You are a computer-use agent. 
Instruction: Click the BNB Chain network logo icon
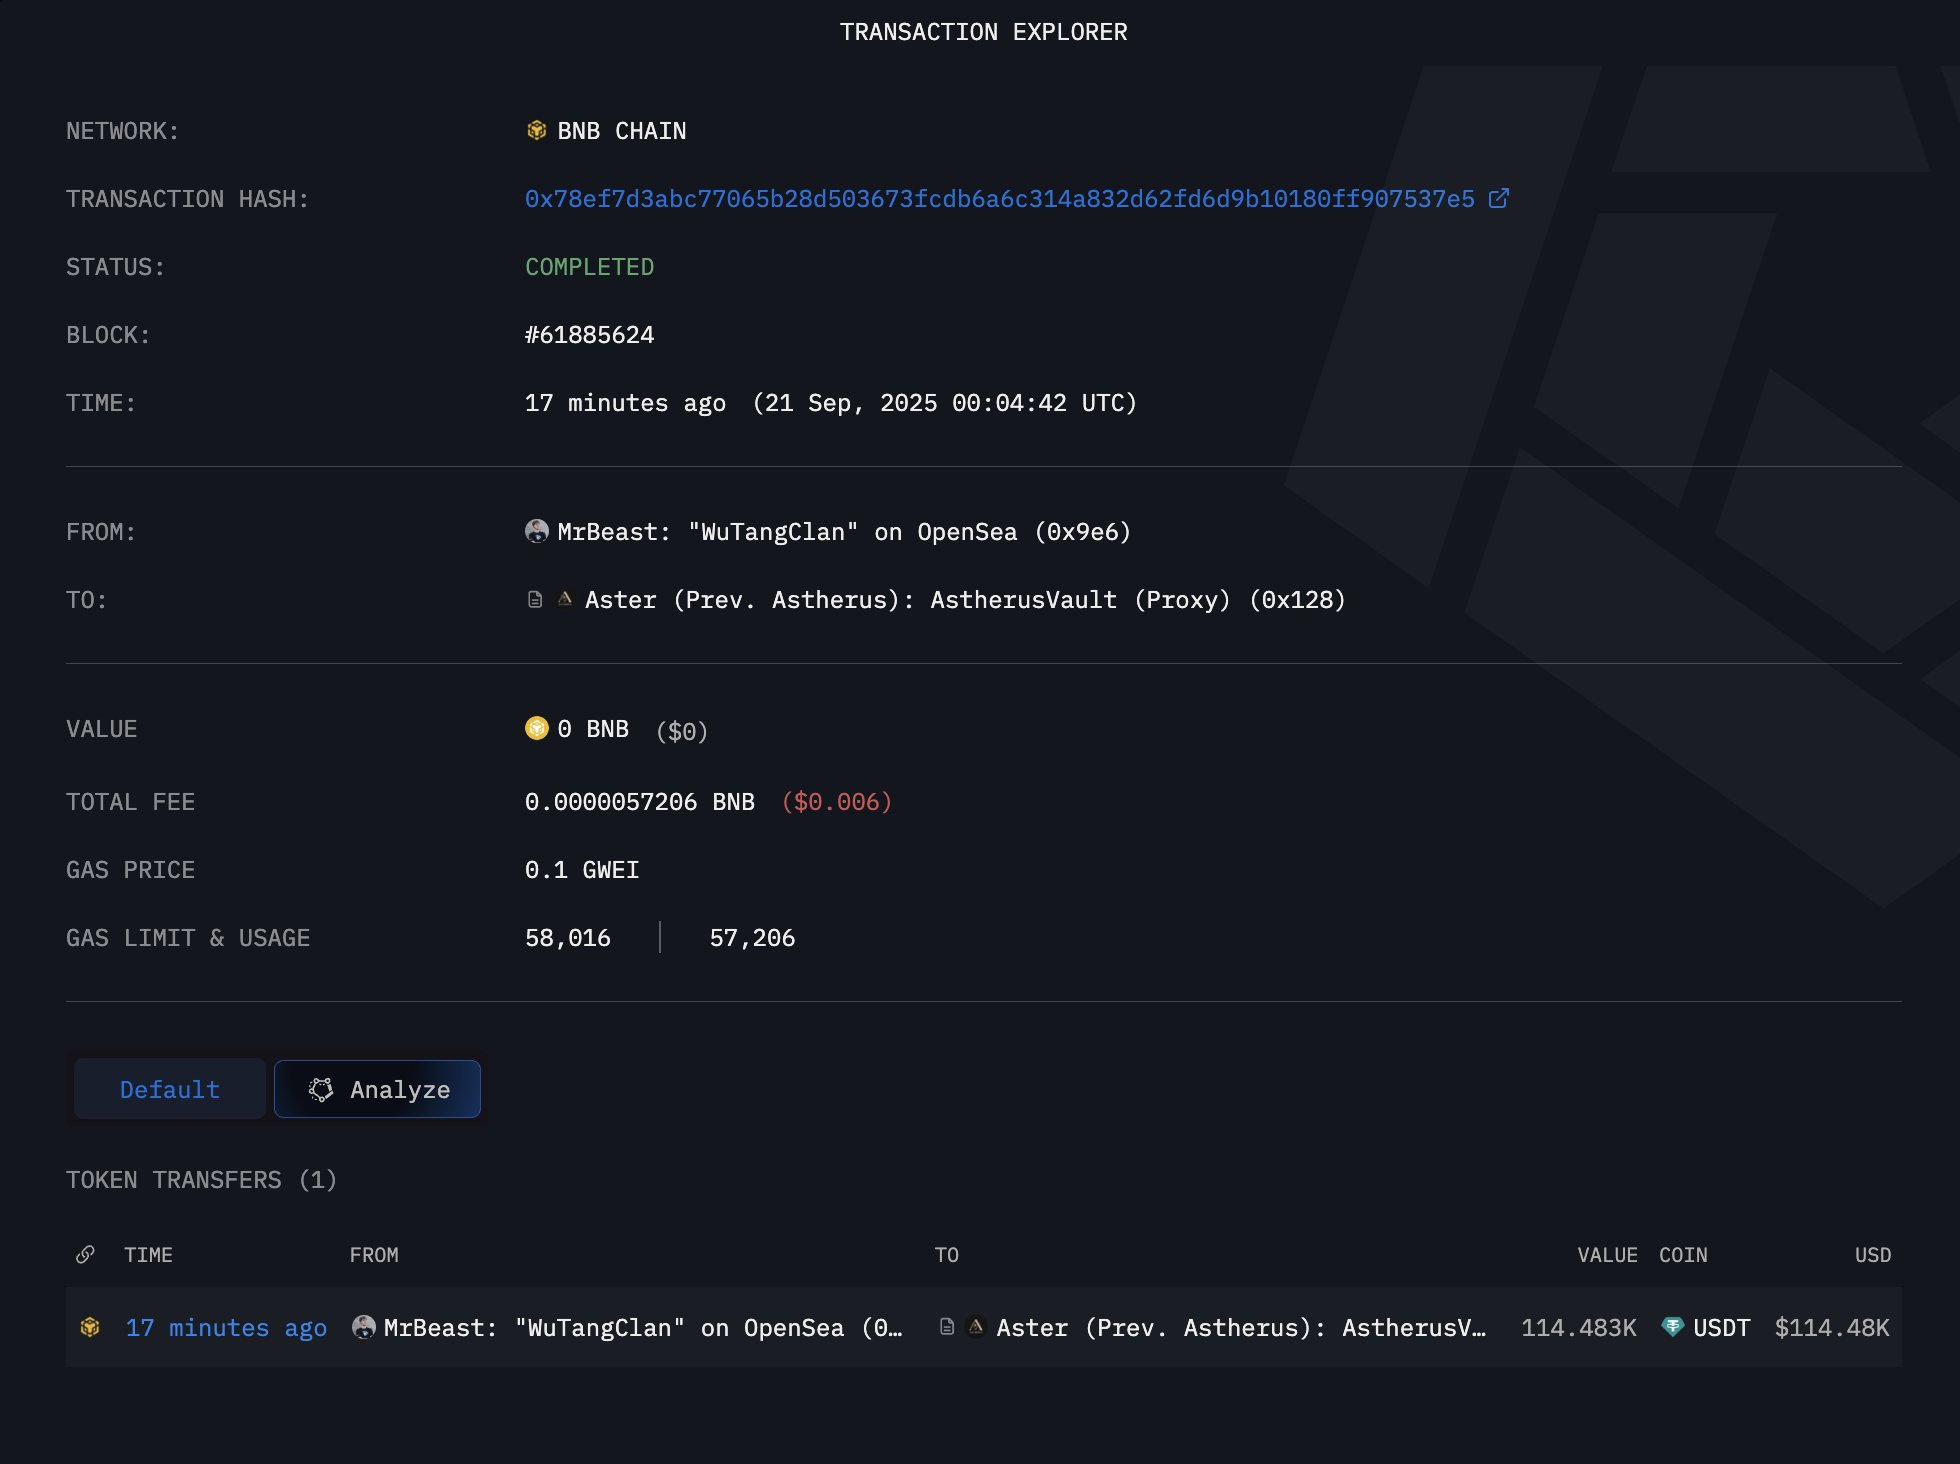[x=537, y=130]
